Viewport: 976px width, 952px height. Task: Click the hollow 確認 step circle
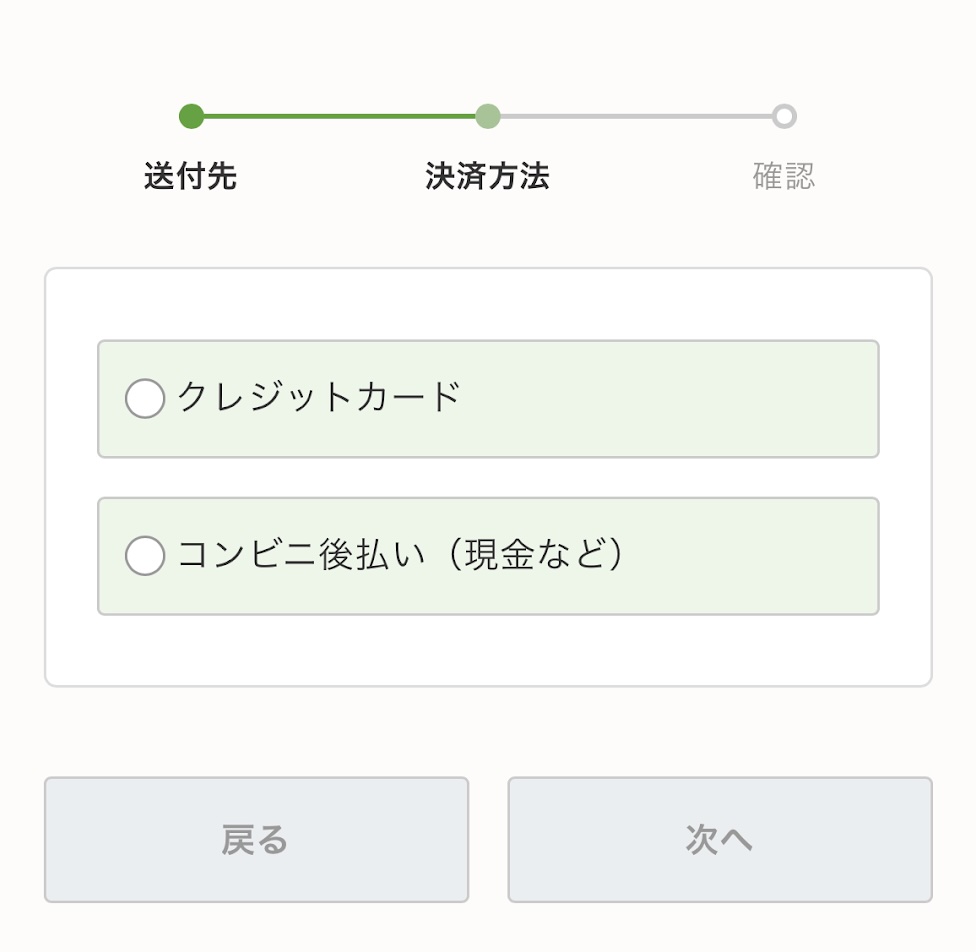click(x=784, y=116)
